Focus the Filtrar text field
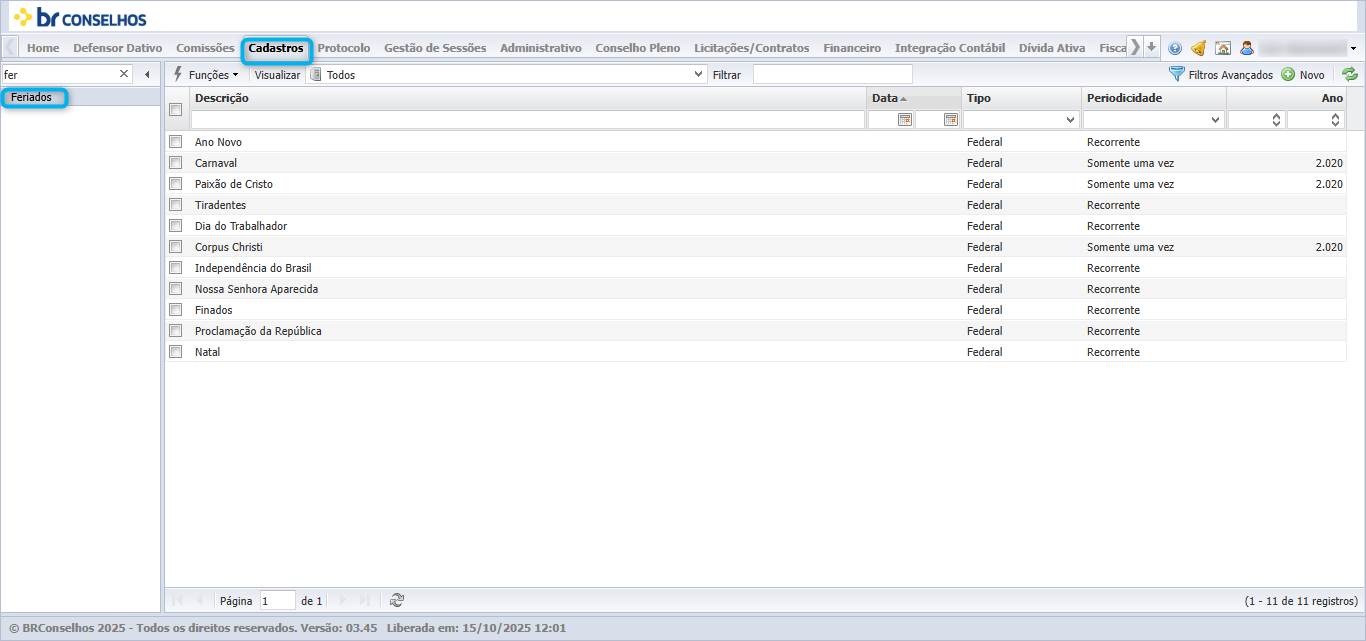The height and width of the screenshot is (641, 1366). pyautogui.click(x=832, y=74)
